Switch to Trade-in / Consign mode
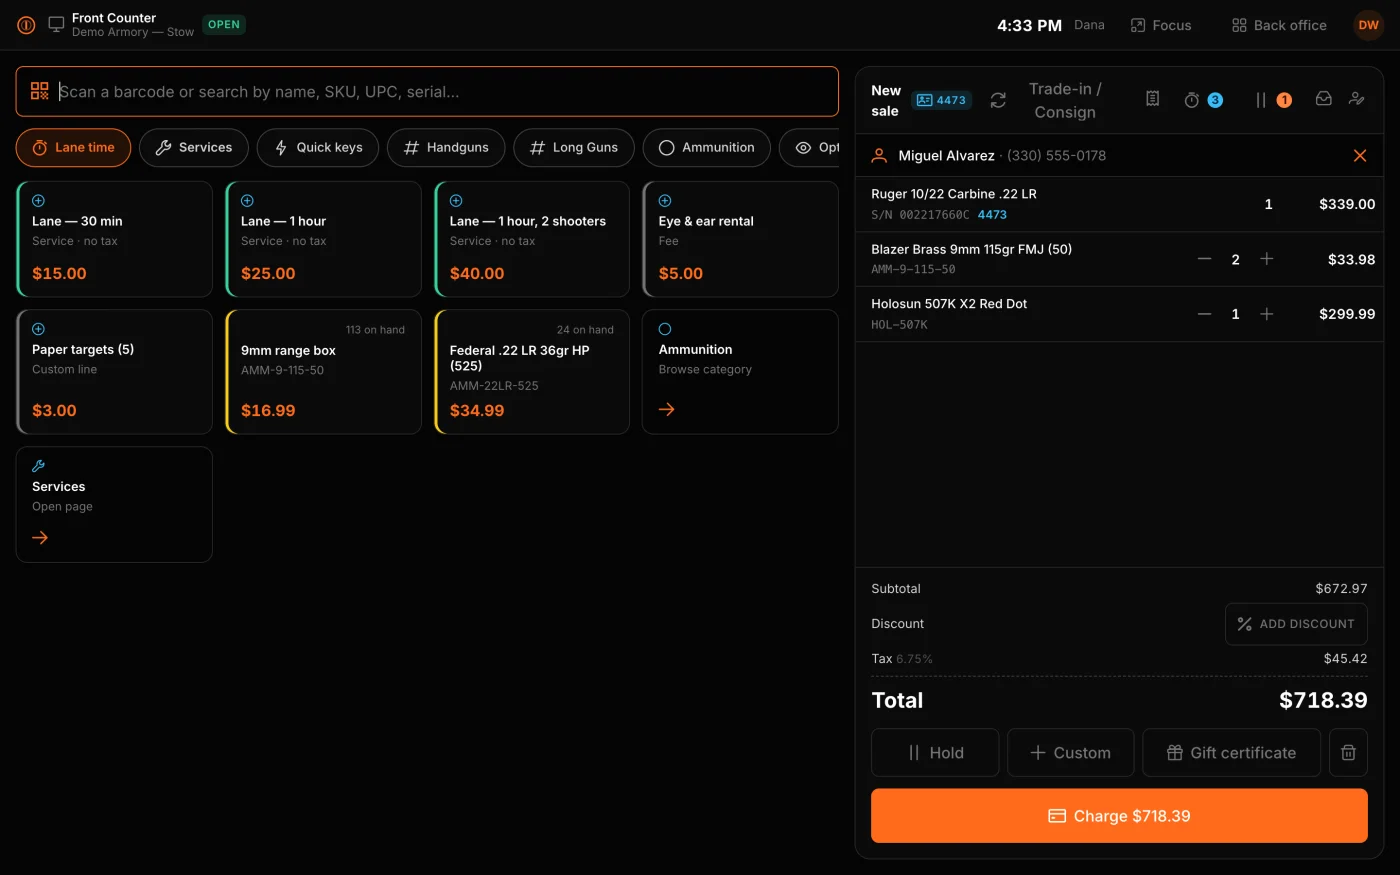 tap(1065, 100)
